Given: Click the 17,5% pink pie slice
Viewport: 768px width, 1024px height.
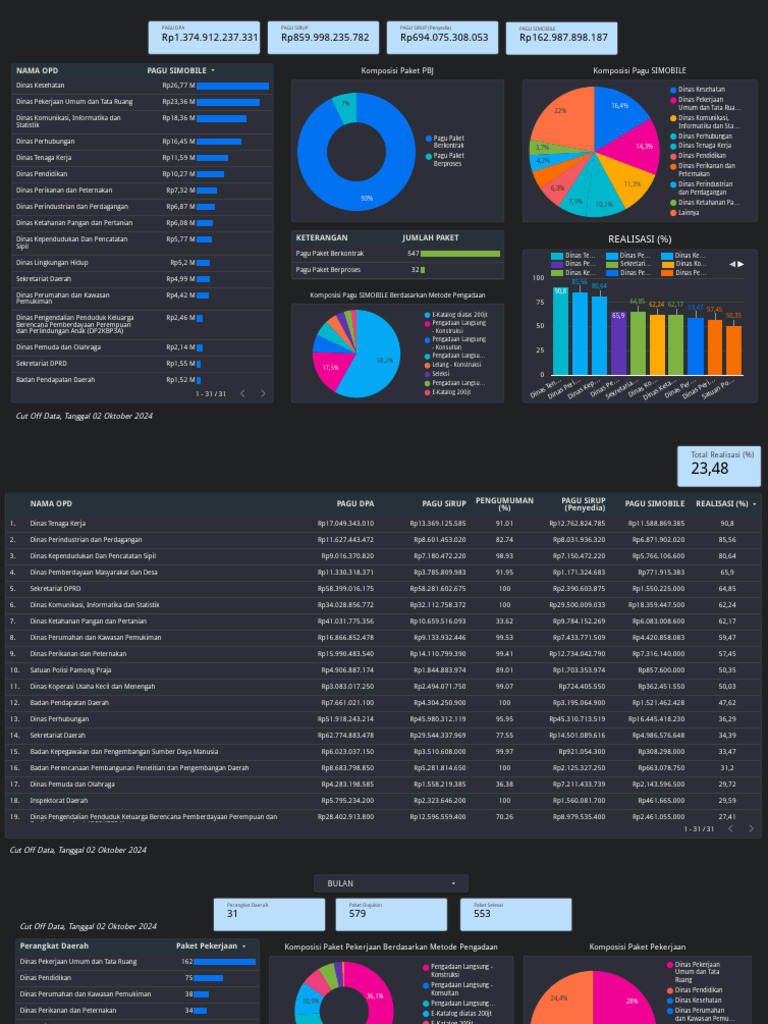Looking at the screenshot, I should [x=331, y=368].
